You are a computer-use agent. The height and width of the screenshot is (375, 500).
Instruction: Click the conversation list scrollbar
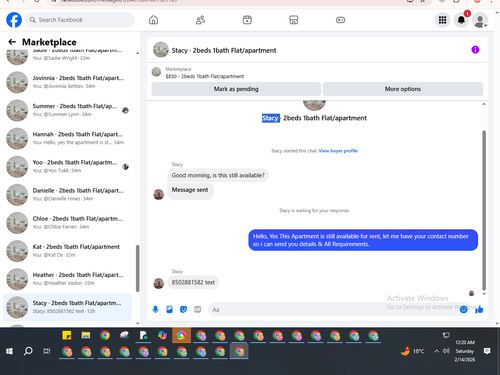click(138, 268)
